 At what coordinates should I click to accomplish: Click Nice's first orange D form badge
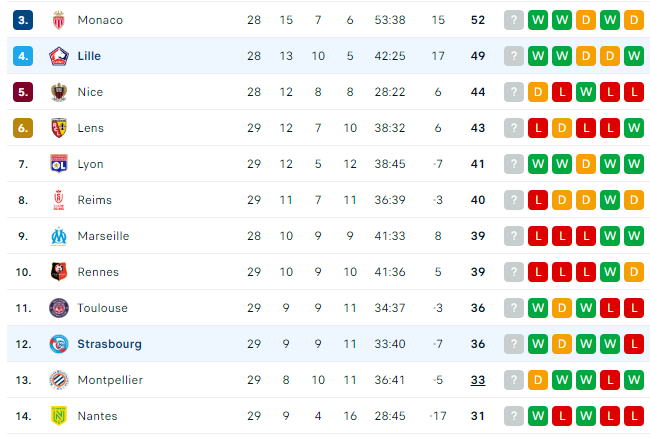coord(538,92)
